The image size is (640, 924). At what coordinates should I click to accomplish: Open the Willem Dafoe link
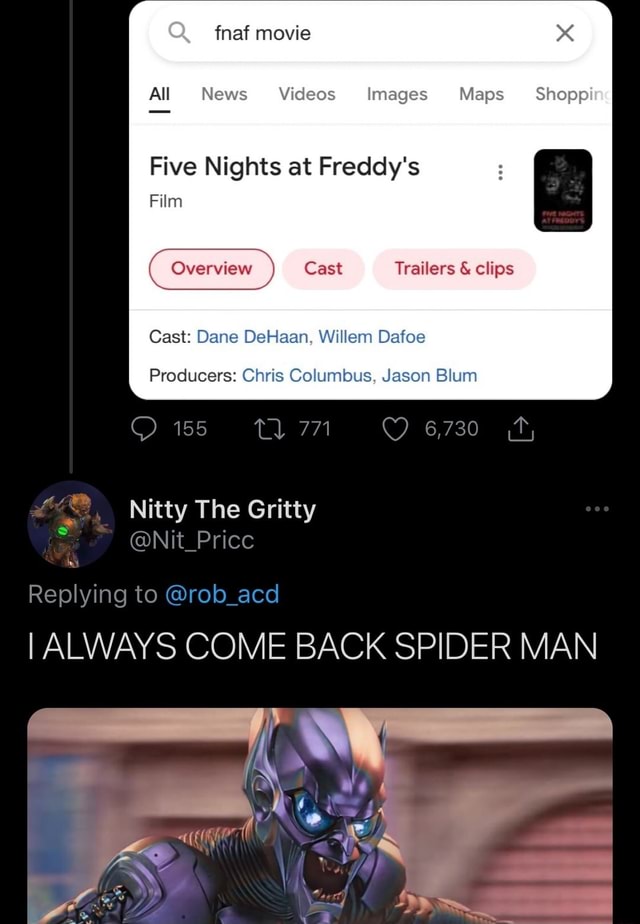pos(372,337)
